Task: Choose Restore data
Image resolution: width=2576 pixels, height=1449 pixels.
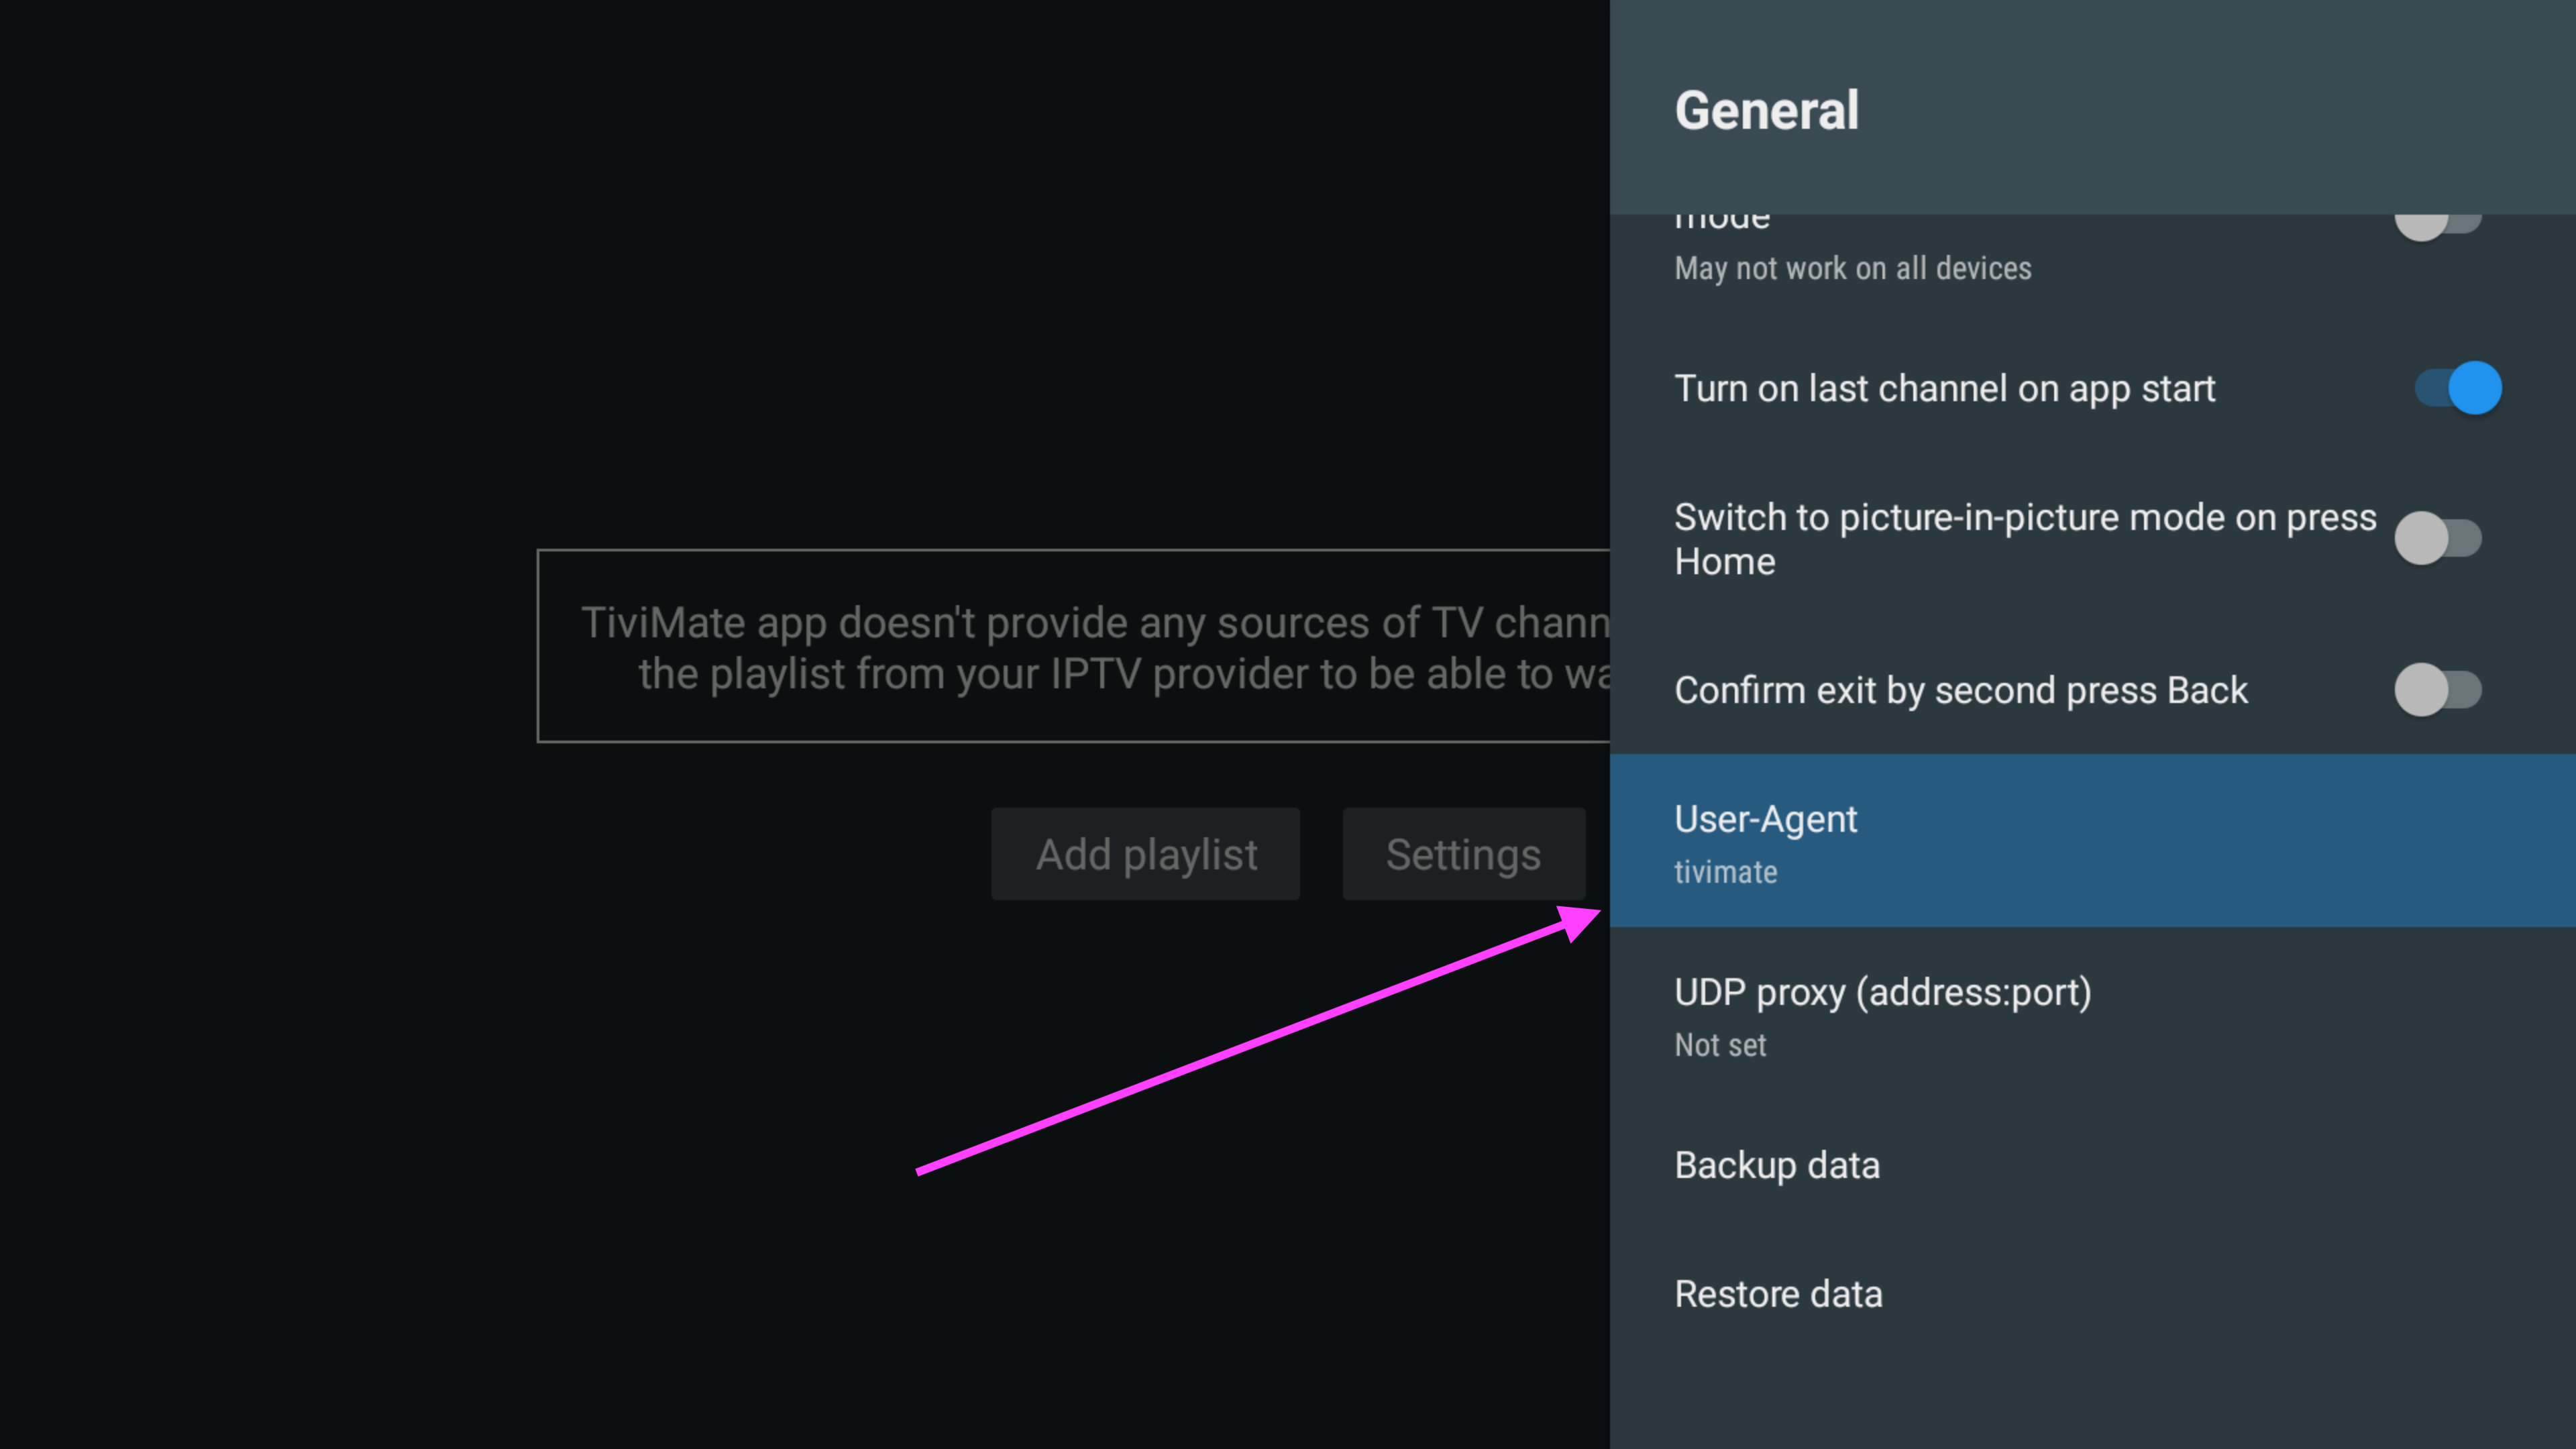Action: coord(1778,1294)
